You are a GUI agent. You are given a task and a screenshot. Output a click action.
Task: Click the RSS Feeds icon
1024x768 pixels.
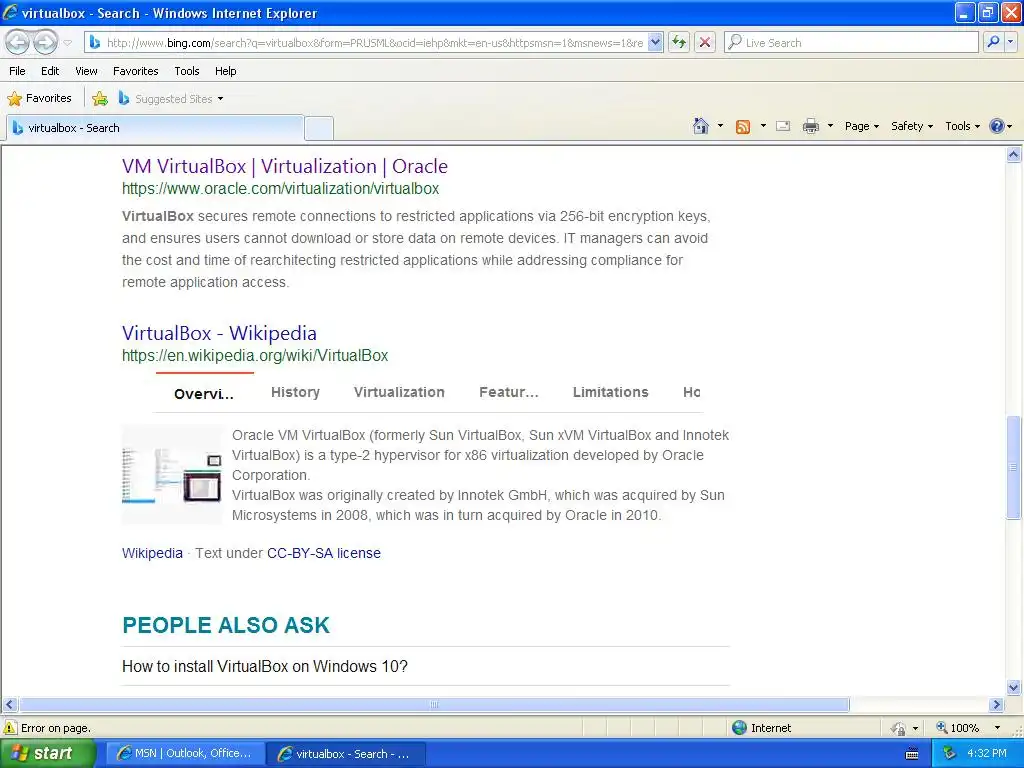coord(743,127)
